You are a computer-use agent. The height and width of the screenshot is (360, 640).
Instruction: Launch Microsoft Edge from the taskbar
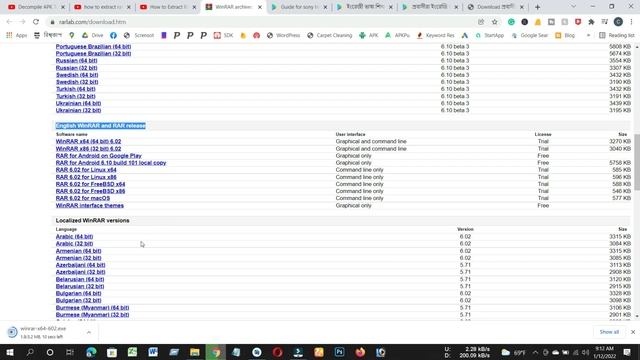[91, 352]
